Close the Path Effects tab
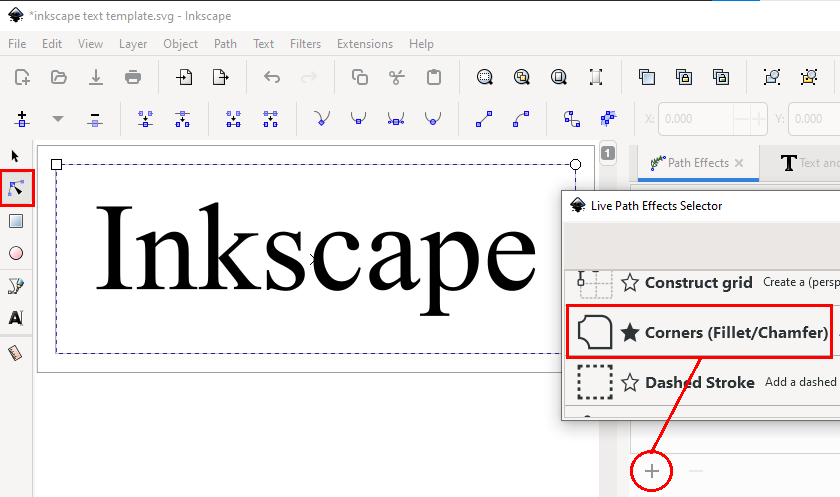 [739, 163]
